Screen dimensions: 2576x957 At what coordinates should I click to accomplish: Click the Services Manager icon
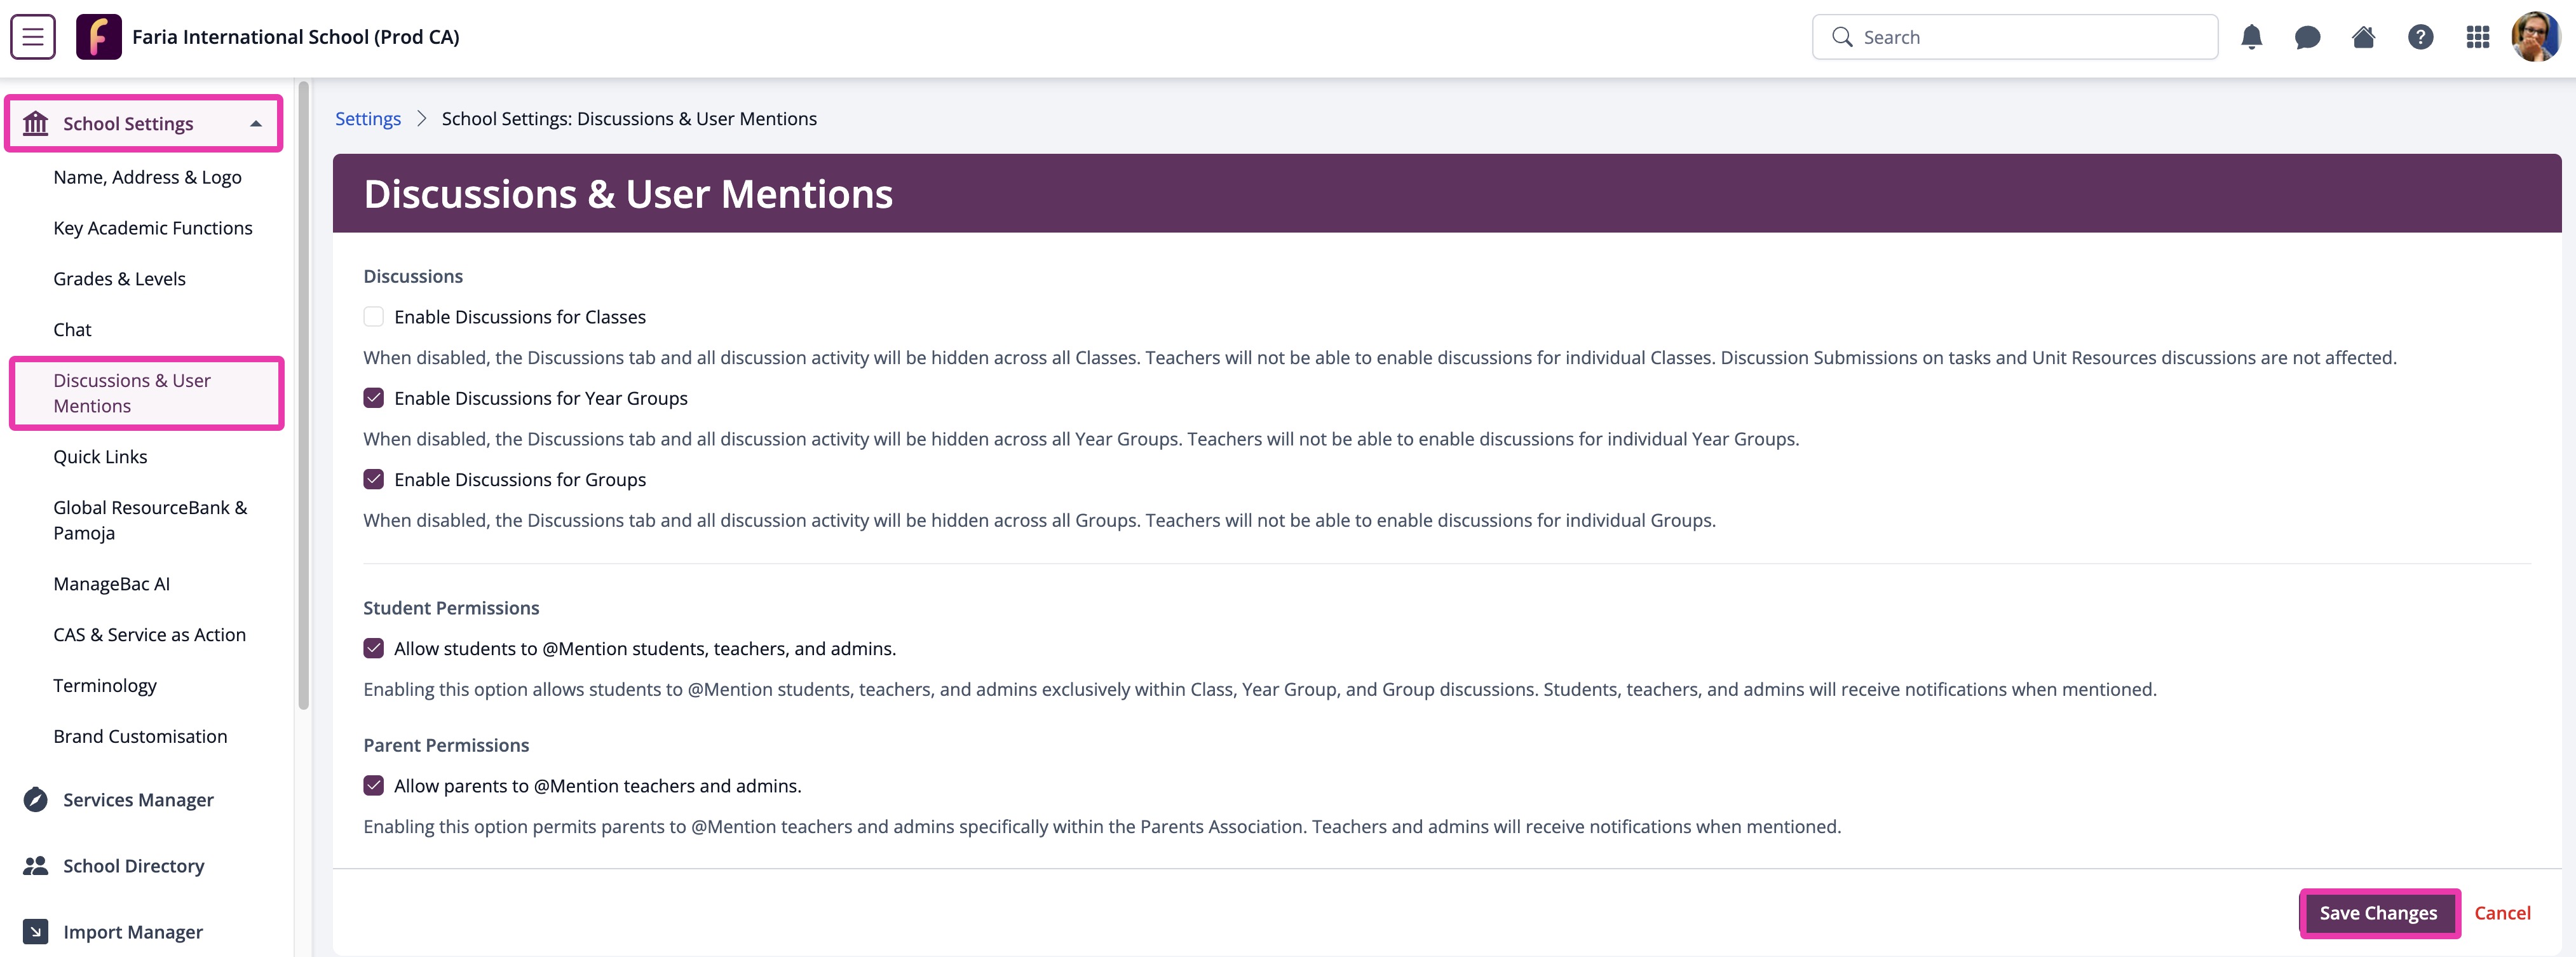[35, 799]
